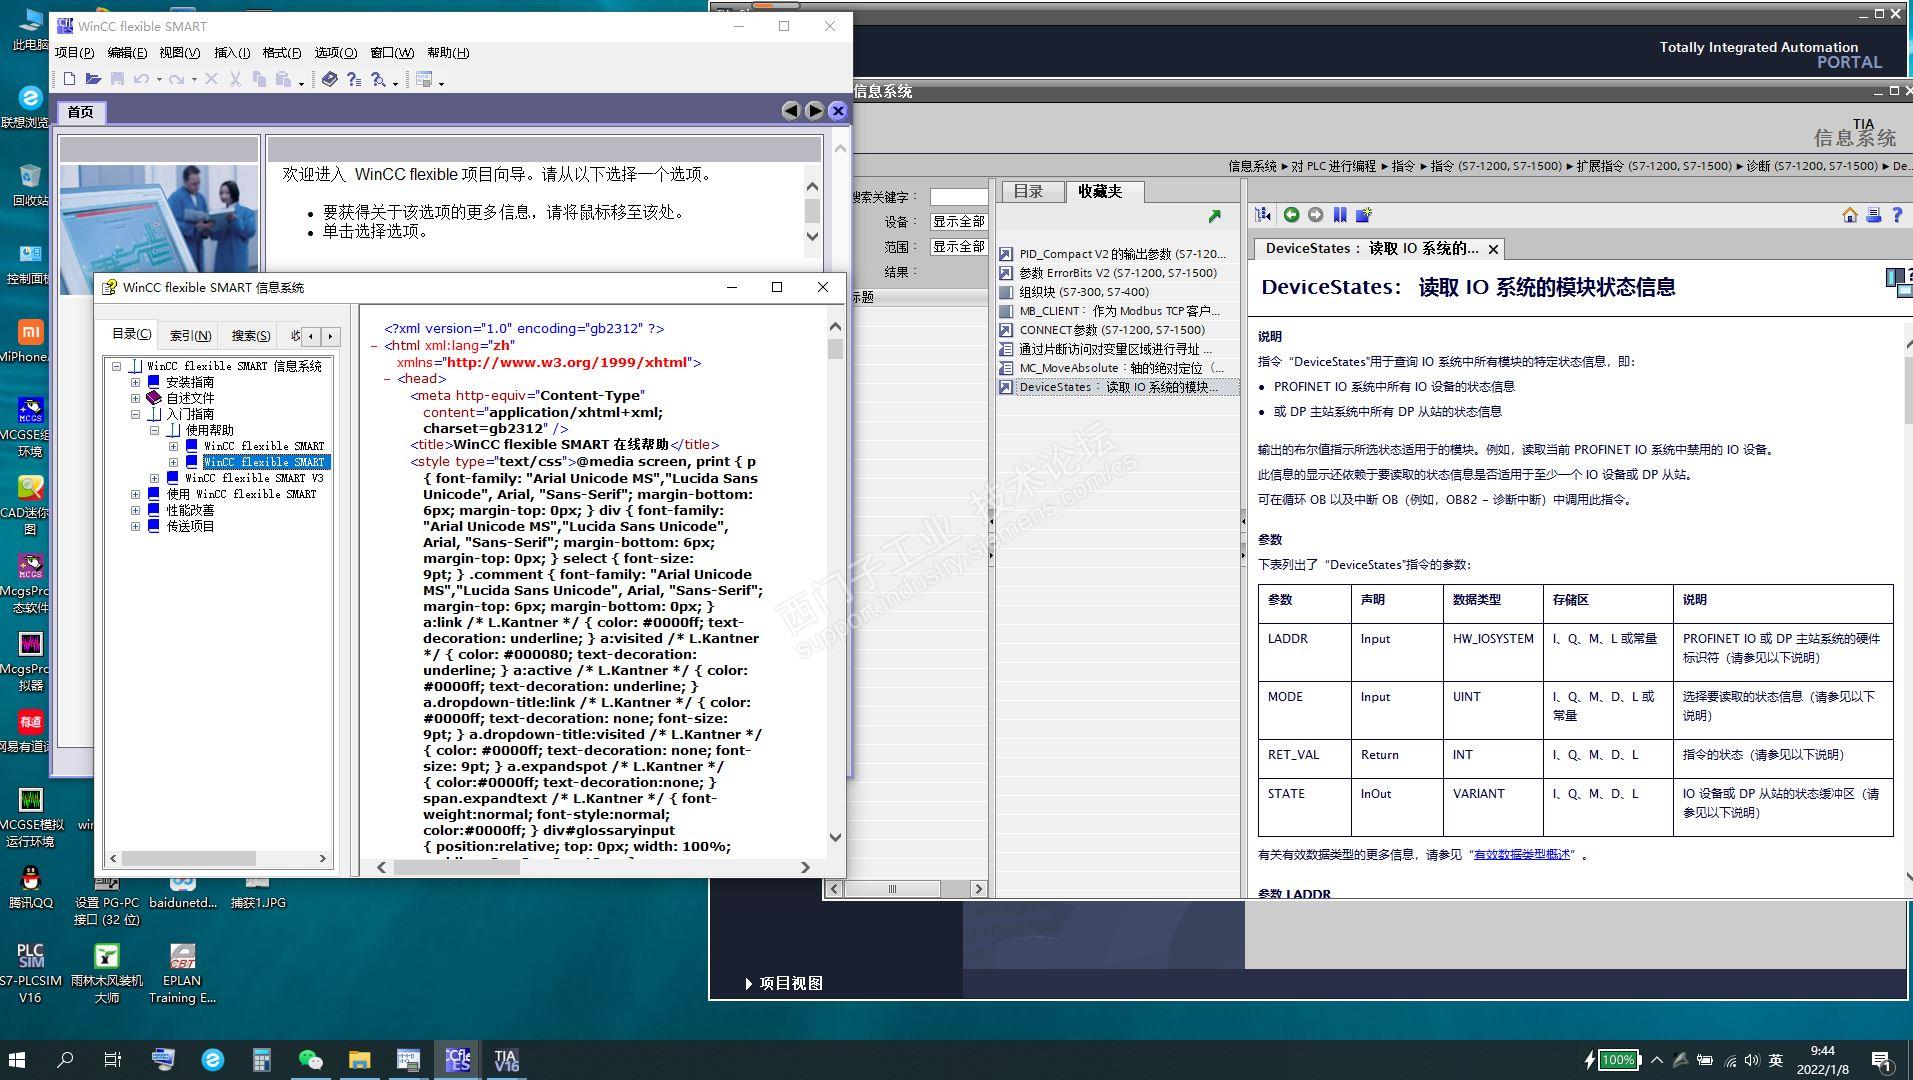This screenshot has width=1913, height=1080.
Task: Open the 选项(O) menu
Action: point(335,53)
